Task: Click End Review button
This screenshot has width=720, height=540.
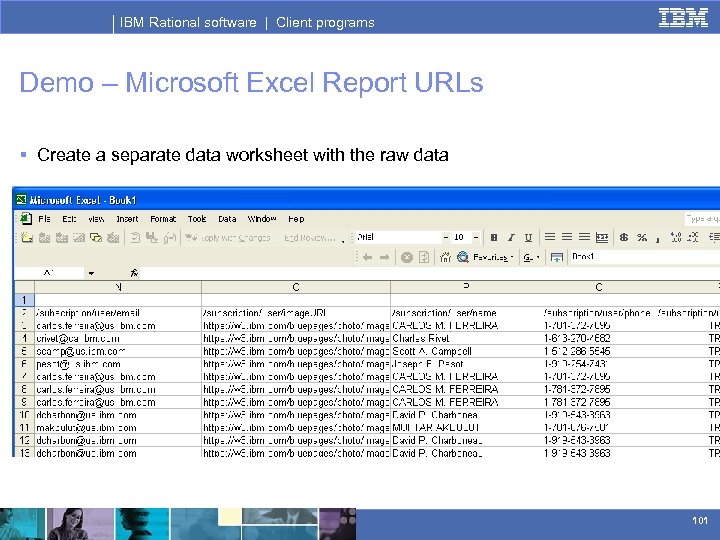Action: pyautogui.click(x=309, y=238)
